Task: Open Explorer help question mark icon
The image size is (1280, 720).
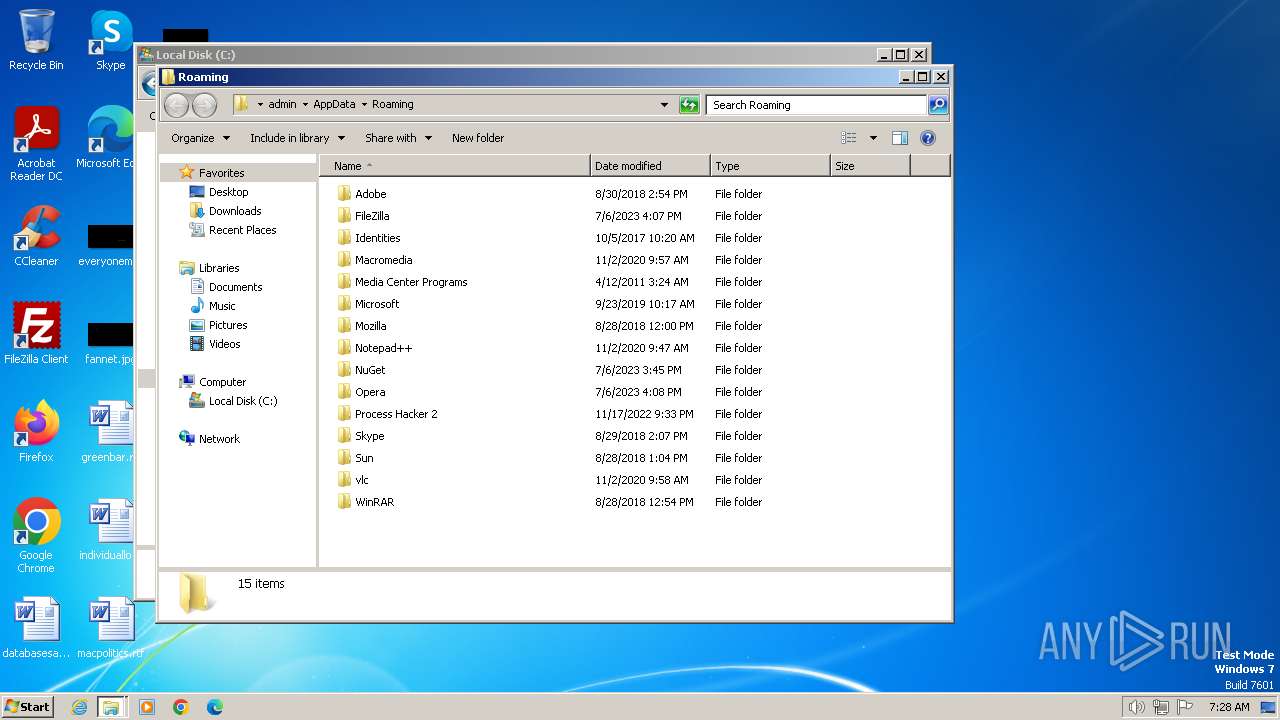Action: click(928, 138)
